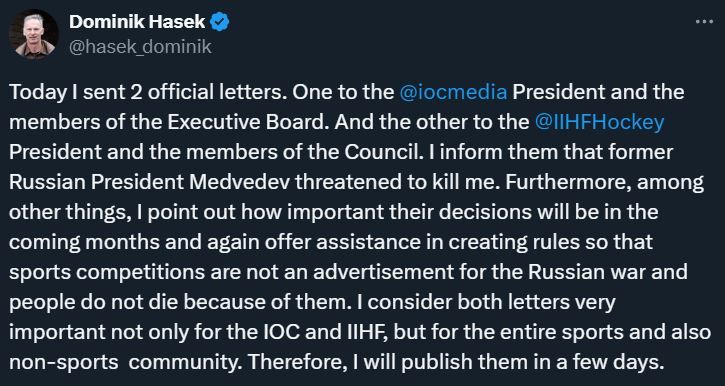Click the phrase "sports competitions" in the tweet
The width and height of the screenshot is (725, 386).
pyautogui.click(x=106, y=272)
